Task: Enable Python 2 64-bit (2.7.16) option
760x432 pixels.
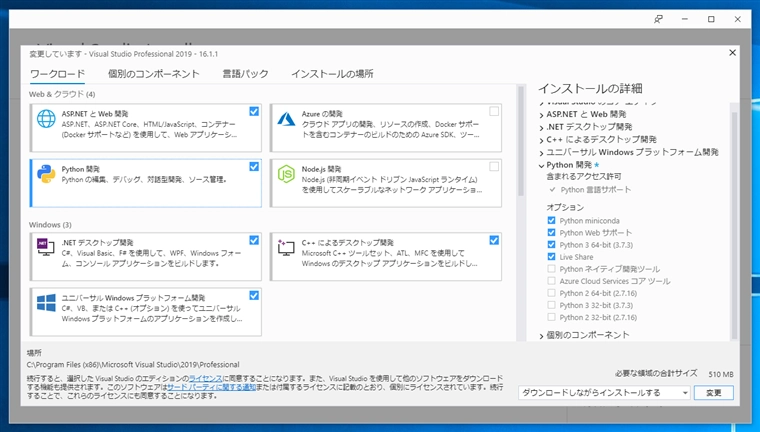Action: tap(551, 293)
